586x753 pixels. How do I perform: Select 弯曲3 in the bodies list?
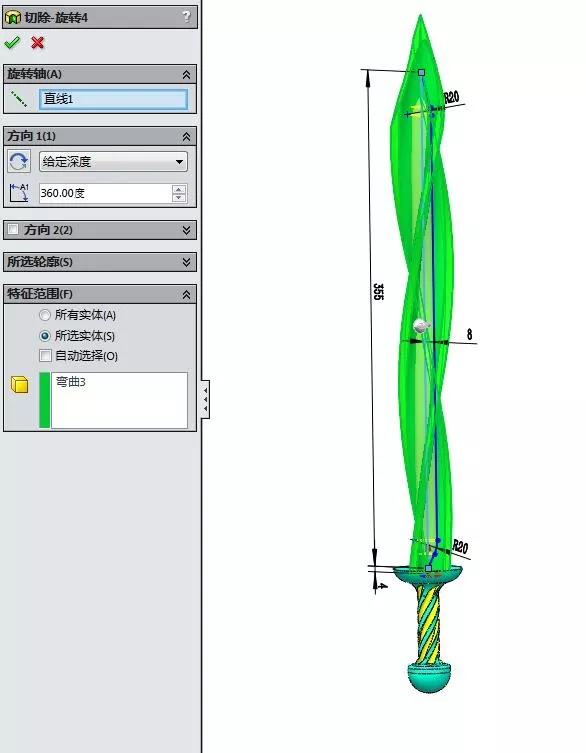(x=71, y=382)
